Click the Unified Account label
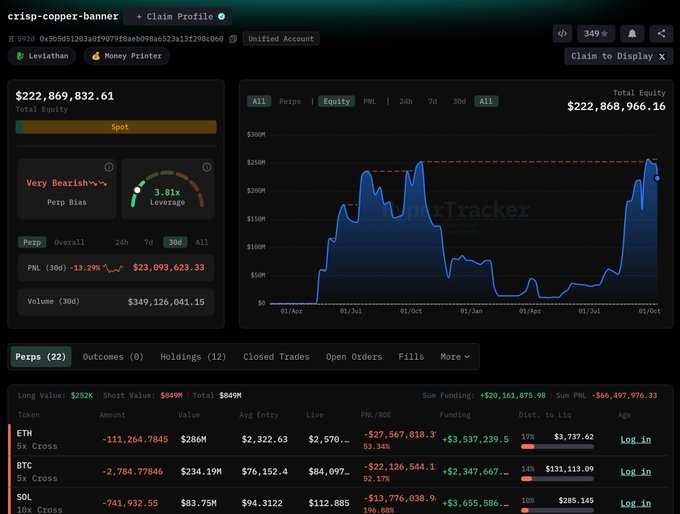680x514 pixels. coord(281,39)
